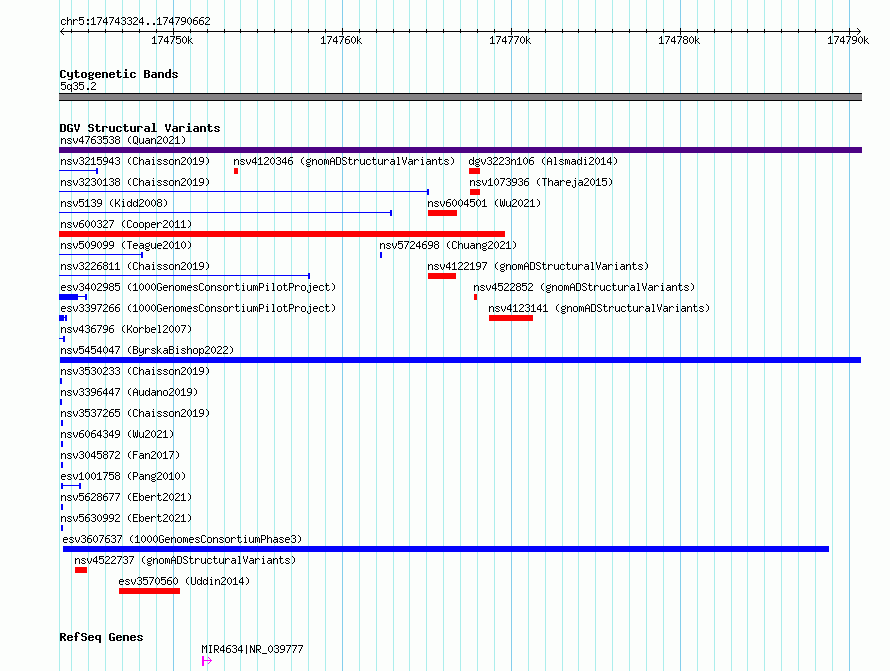890x671 pixels.
Task: Open the MIR4634|NR_039777 gene label
Action: tap(253, 649)
